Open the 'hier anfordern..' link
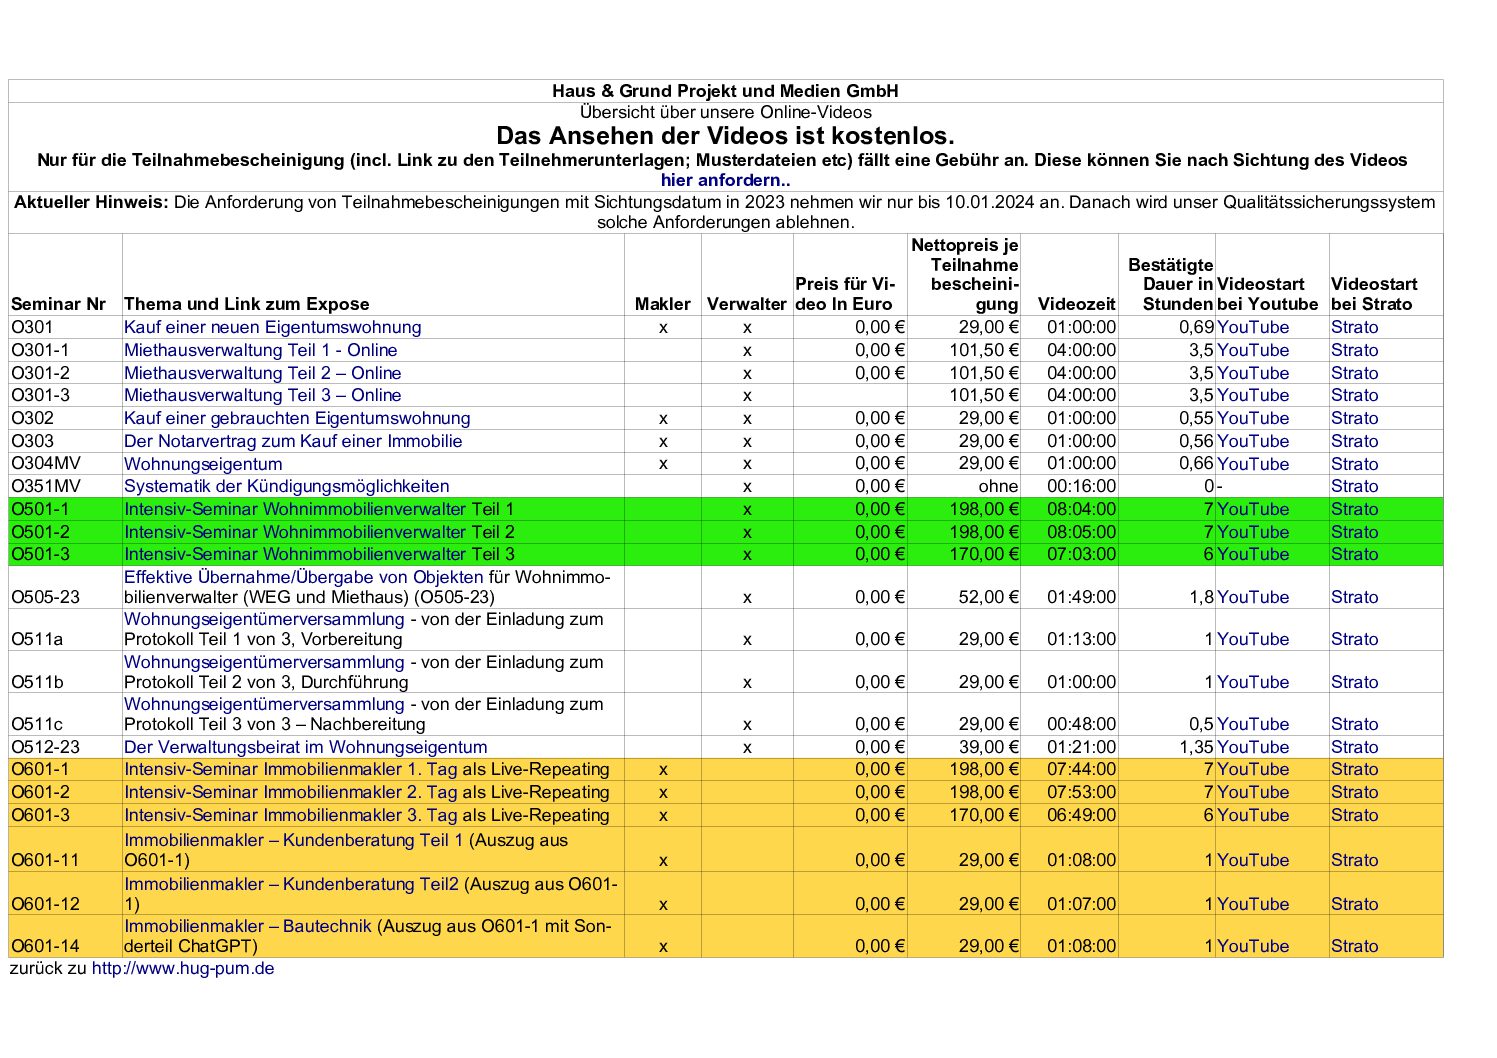The image size is (1497, 1058). point(725,181)
